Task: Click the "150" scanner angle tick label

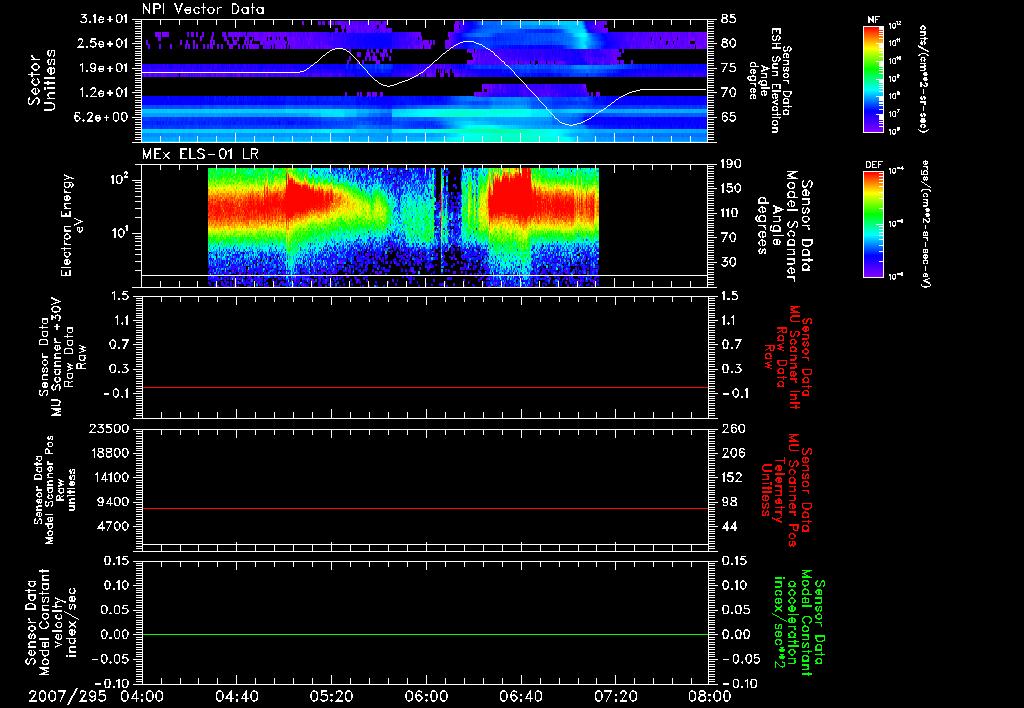Action: pos(733,188)
